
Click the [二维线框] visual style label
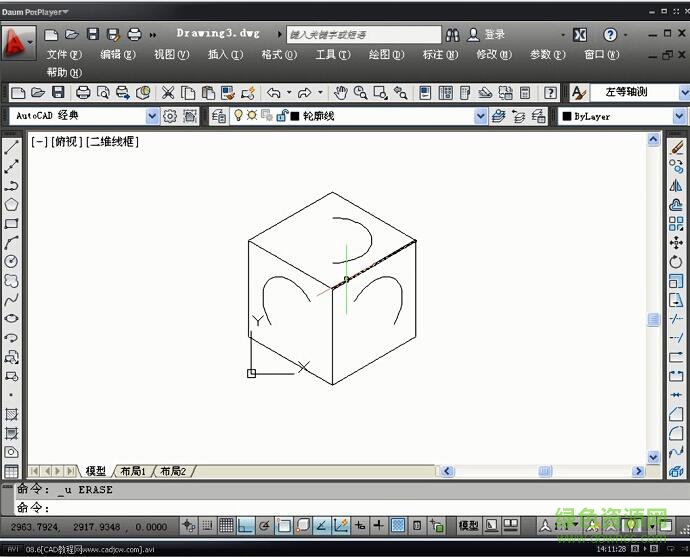pos(112,142)
